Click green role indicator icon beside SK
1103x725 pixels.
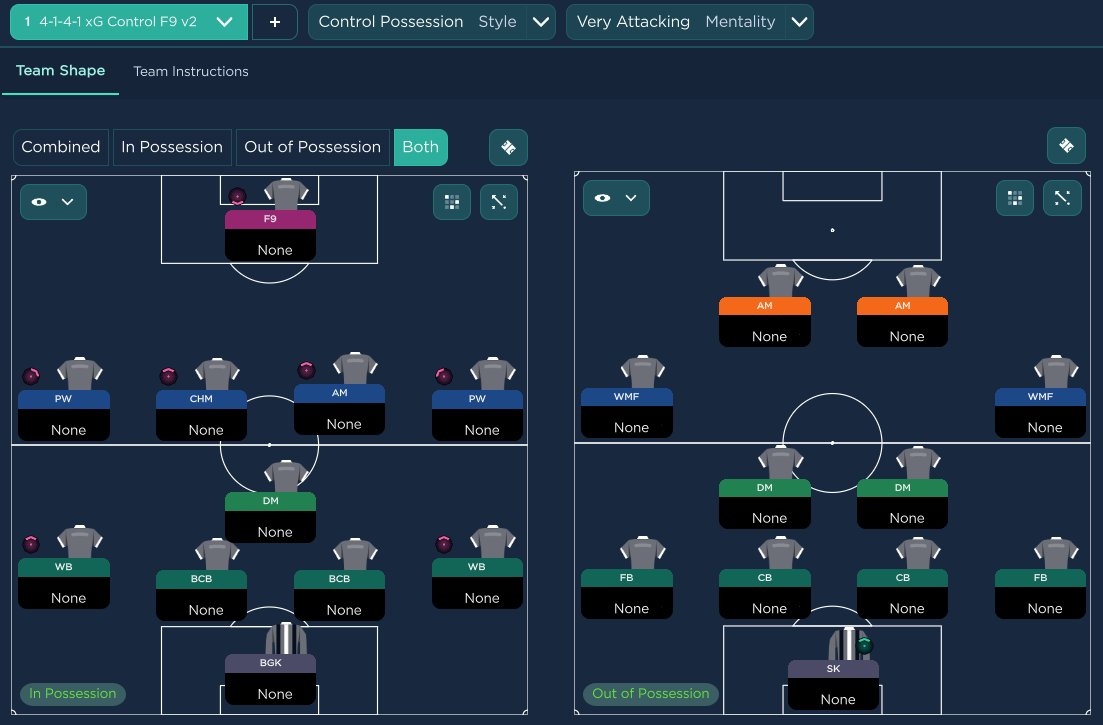[x=865, y=644]
